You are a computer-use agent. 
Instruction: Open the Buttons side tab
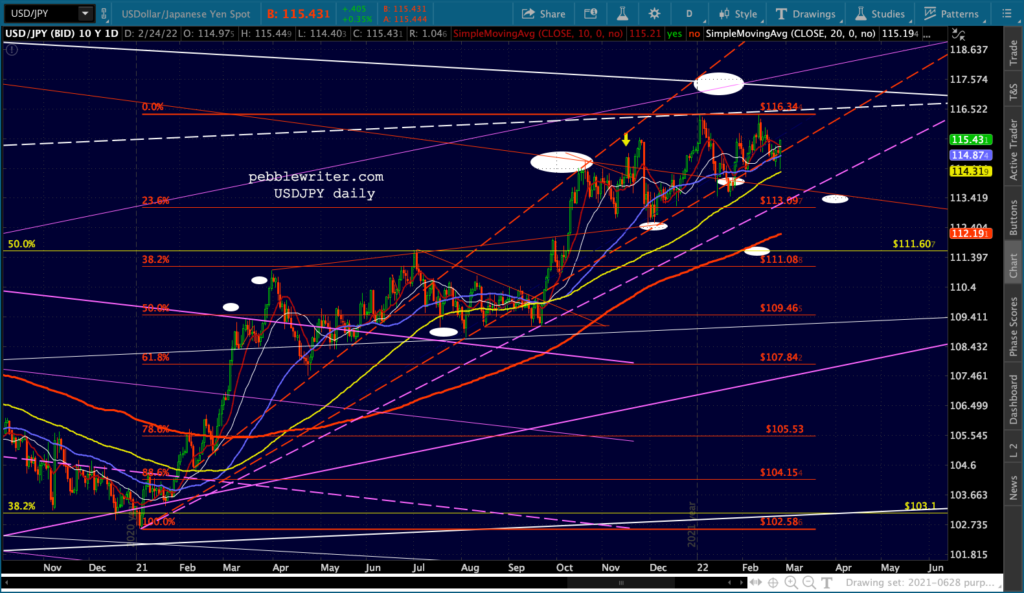(x=1013, y=217)
